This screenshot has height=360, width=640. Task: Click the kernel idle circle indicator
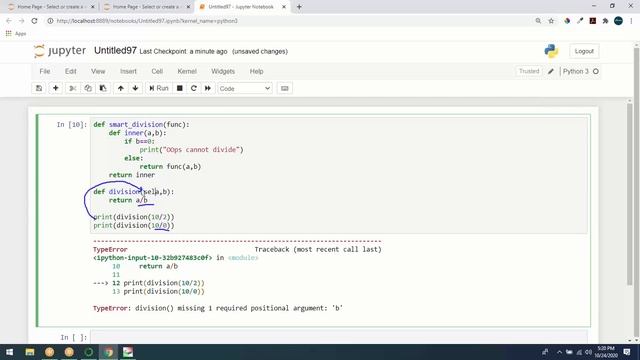pos(596,71)
